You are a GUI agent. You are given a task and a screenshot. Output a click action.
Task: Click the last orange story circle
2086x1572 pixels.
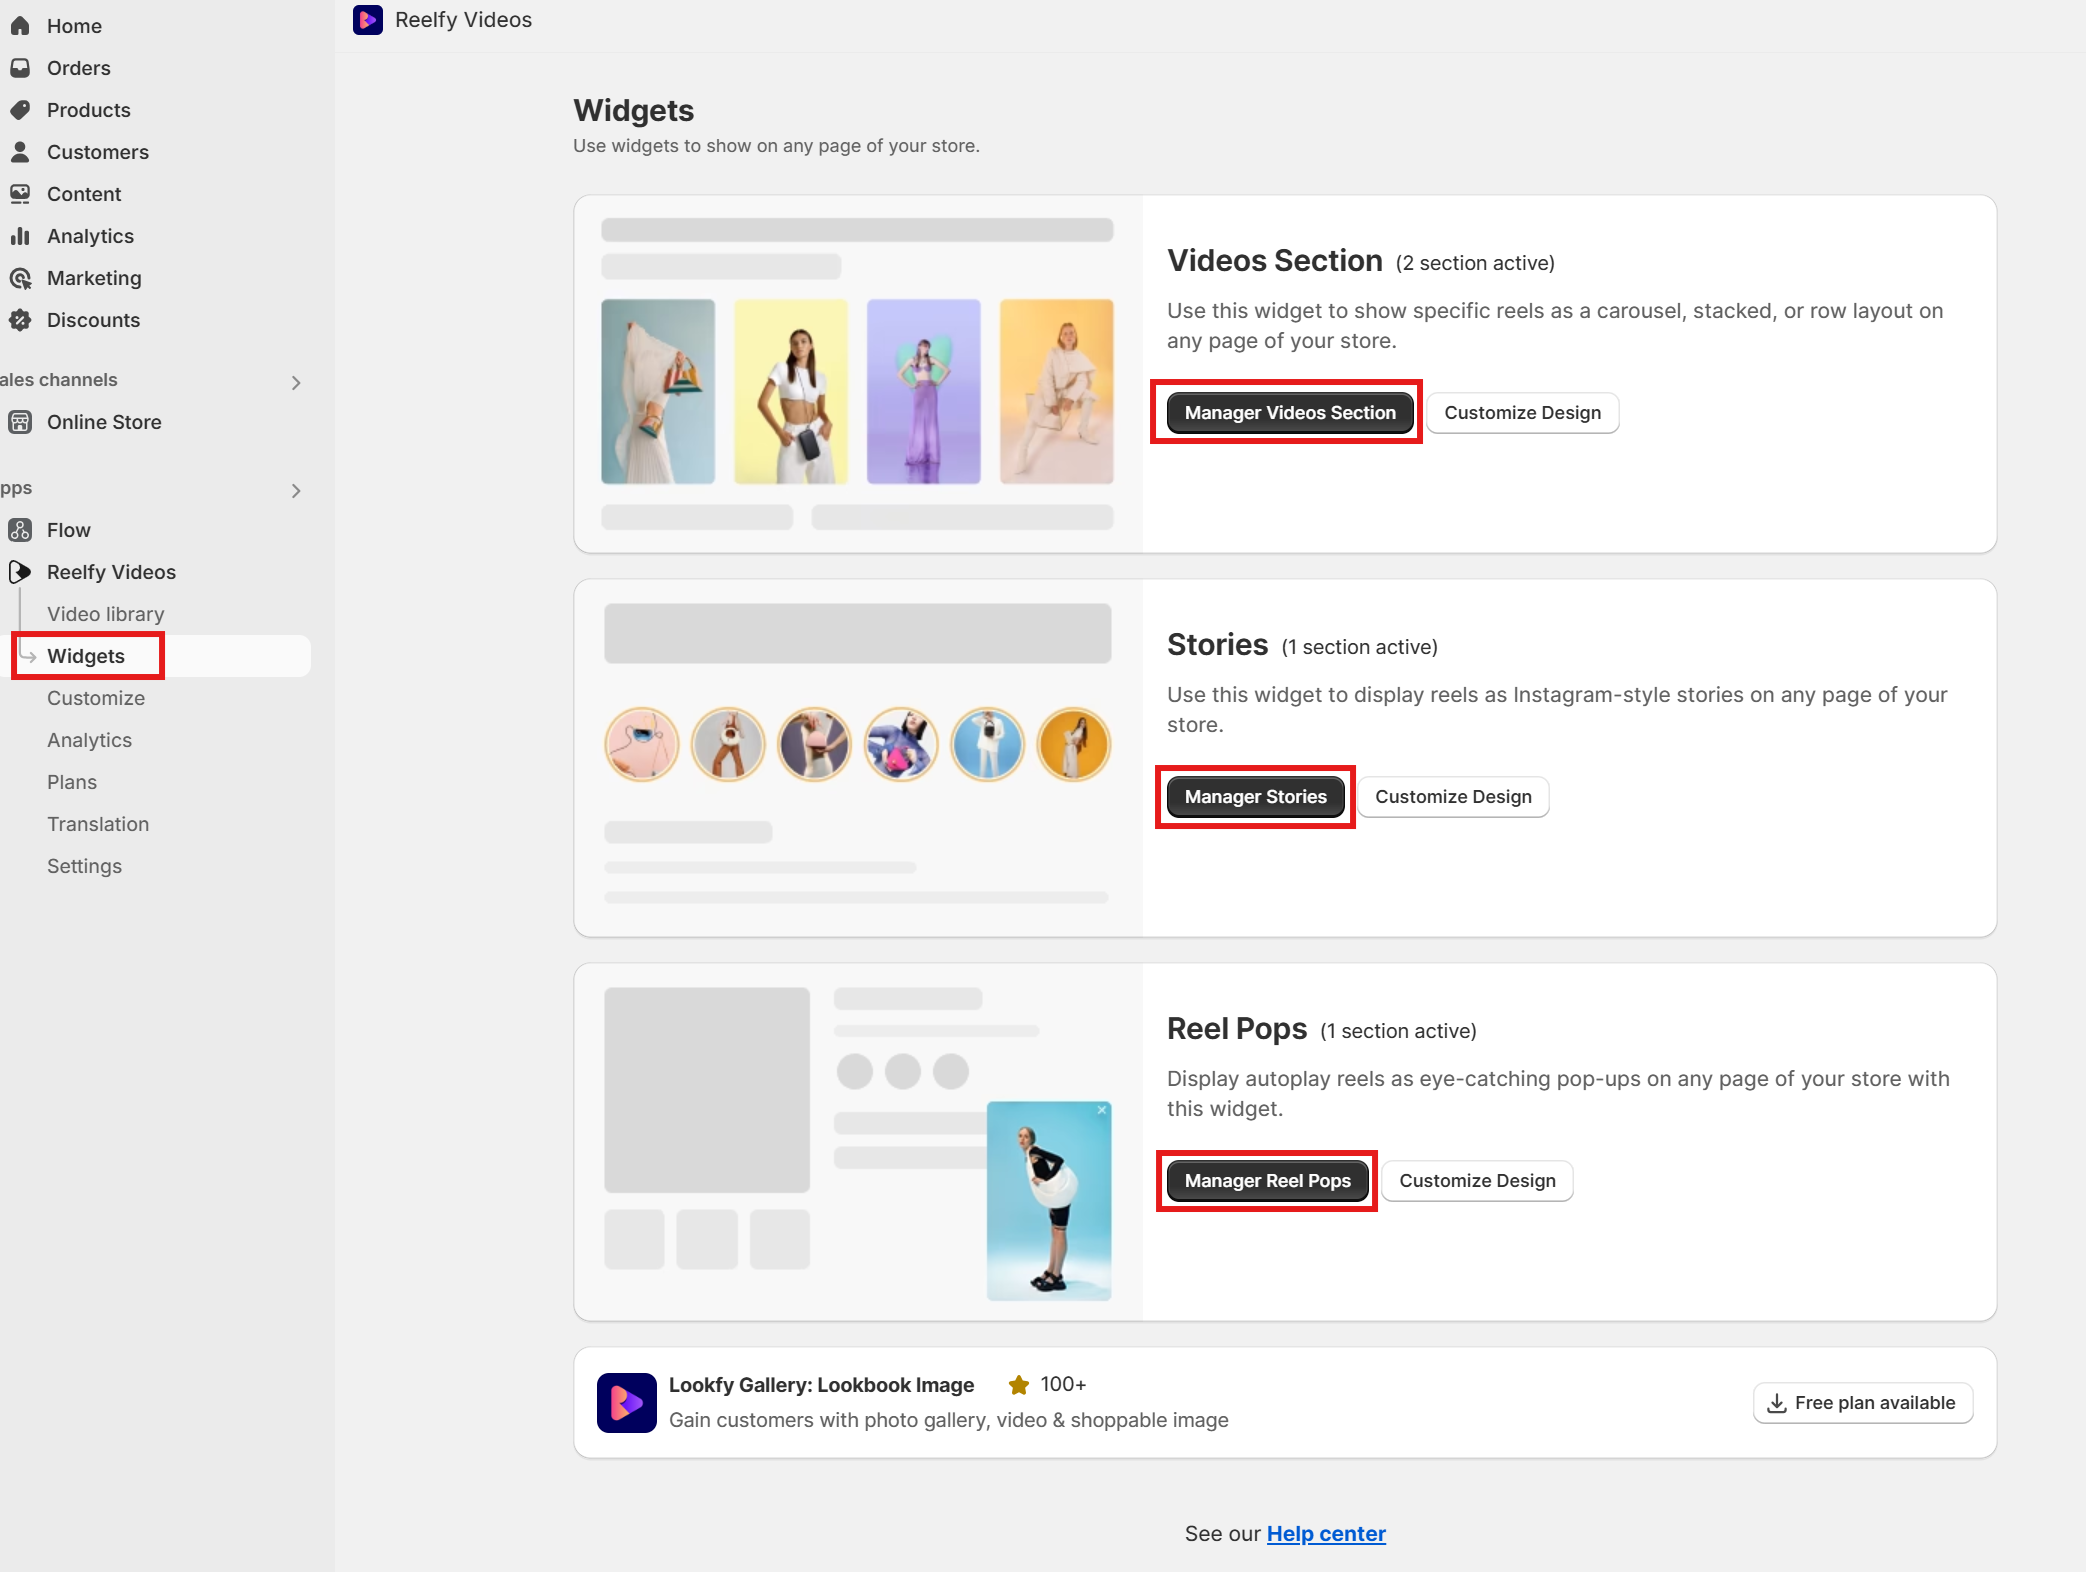coord(1074,745)
